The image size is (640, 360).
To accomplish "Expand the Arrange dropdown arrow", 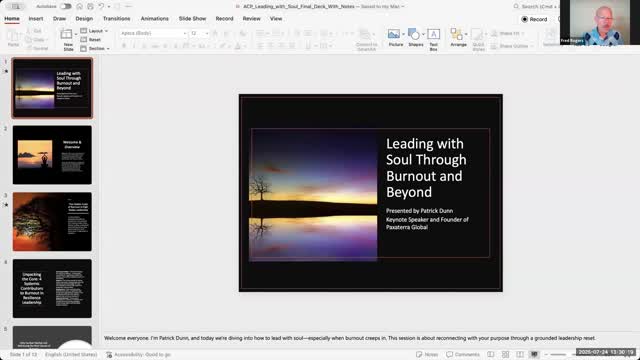I will point(466,34).
